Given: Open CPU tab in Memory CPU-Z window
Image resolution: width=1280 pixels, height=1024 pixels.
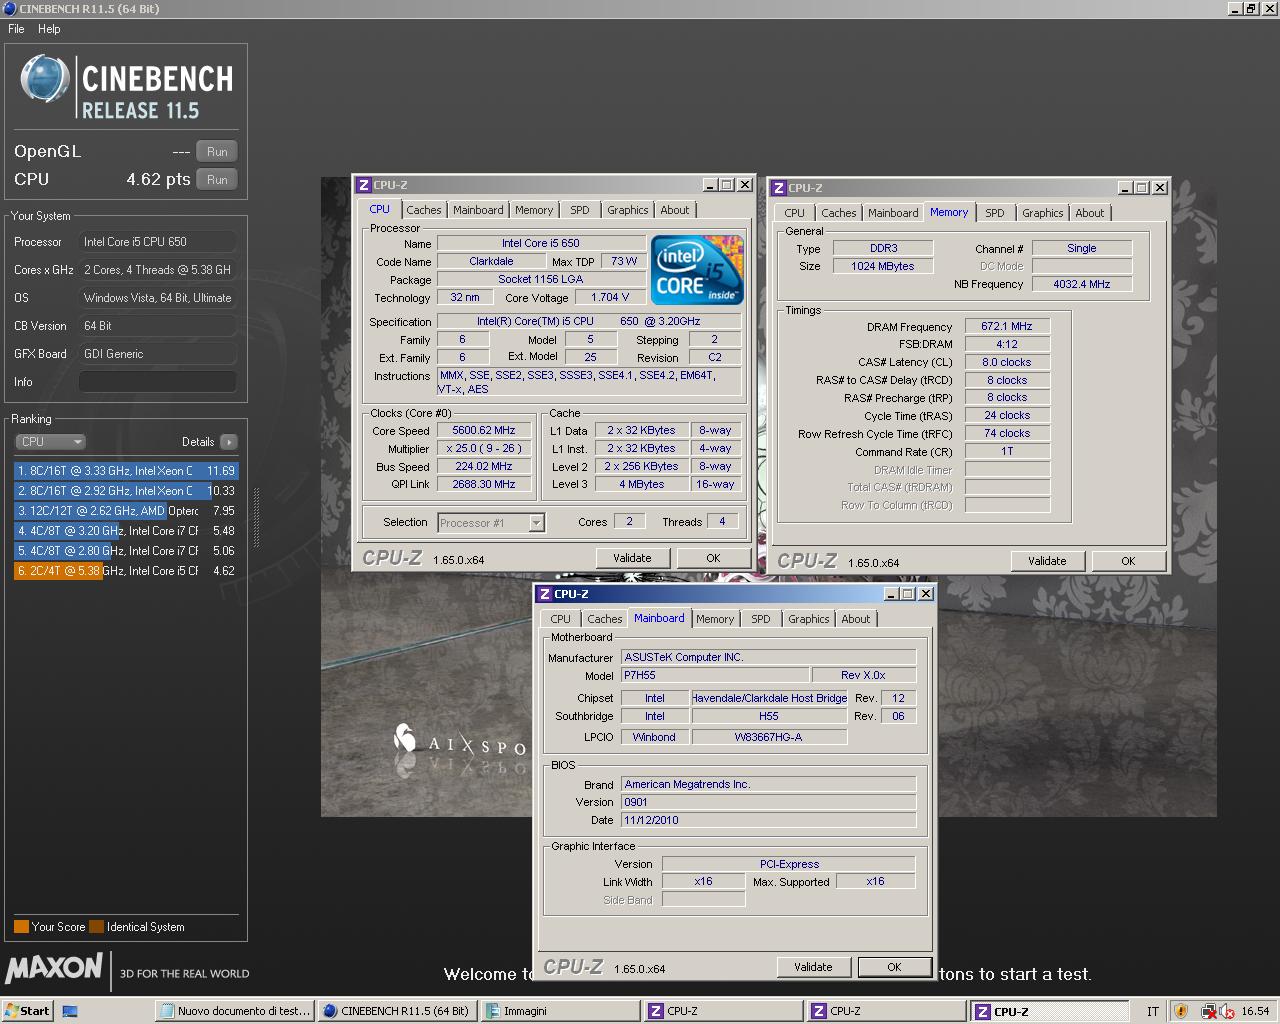Looking at the screenshot, I should tap(795, 213).
